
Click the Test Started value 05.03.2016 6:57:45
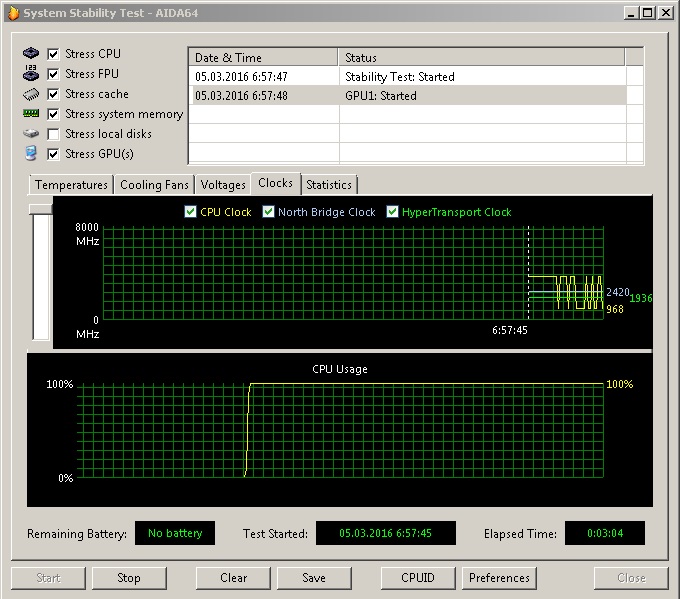pyautogui.click(x=386, y=533)
